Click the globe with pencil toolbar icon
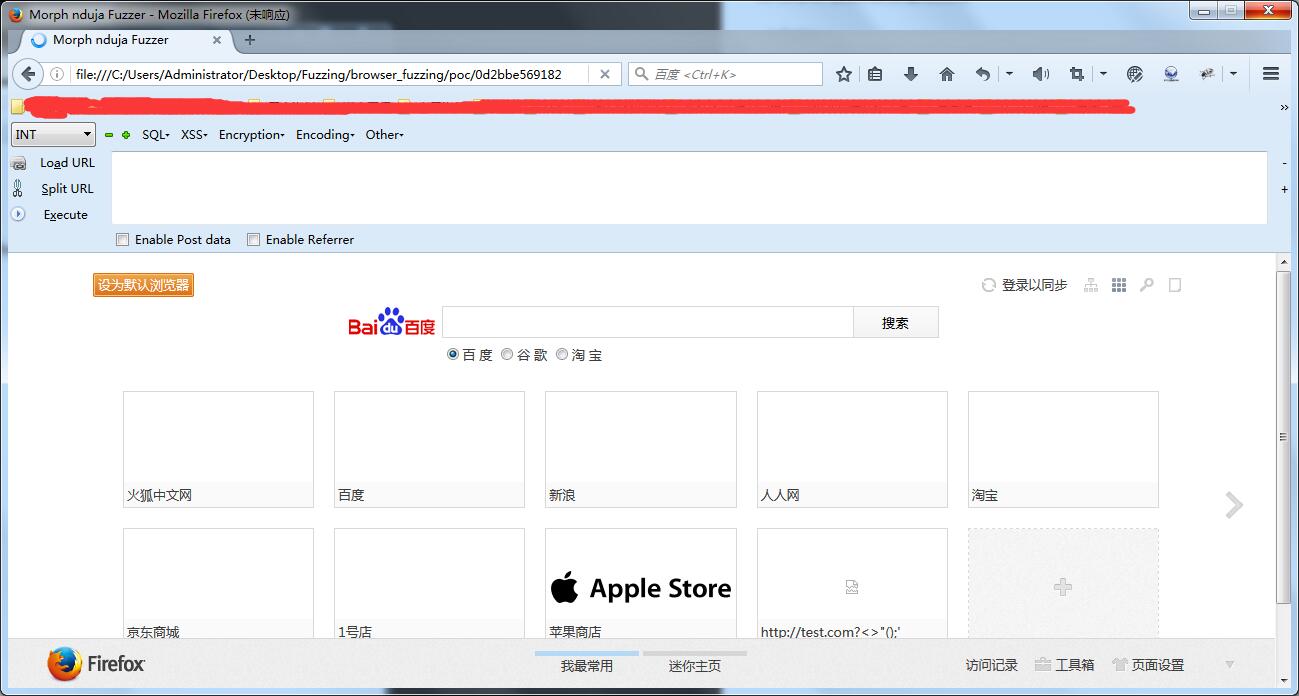This screenshot has width=1299, height=696. 1134,74
